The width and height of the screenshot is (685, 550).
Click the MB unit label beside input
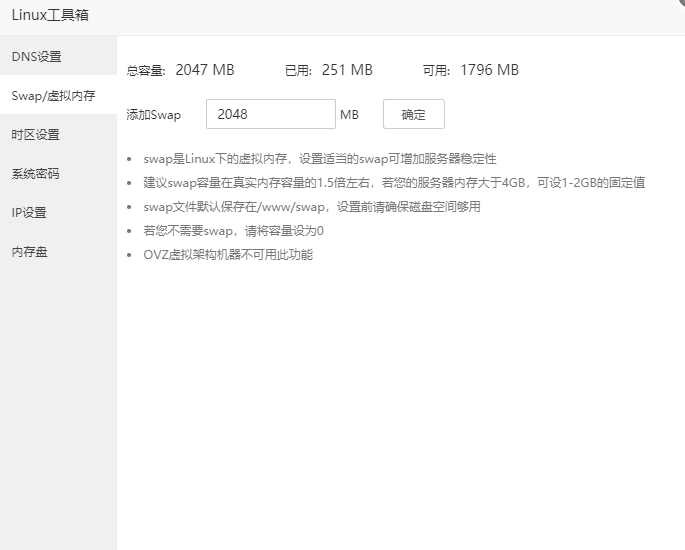coord(349,114)
